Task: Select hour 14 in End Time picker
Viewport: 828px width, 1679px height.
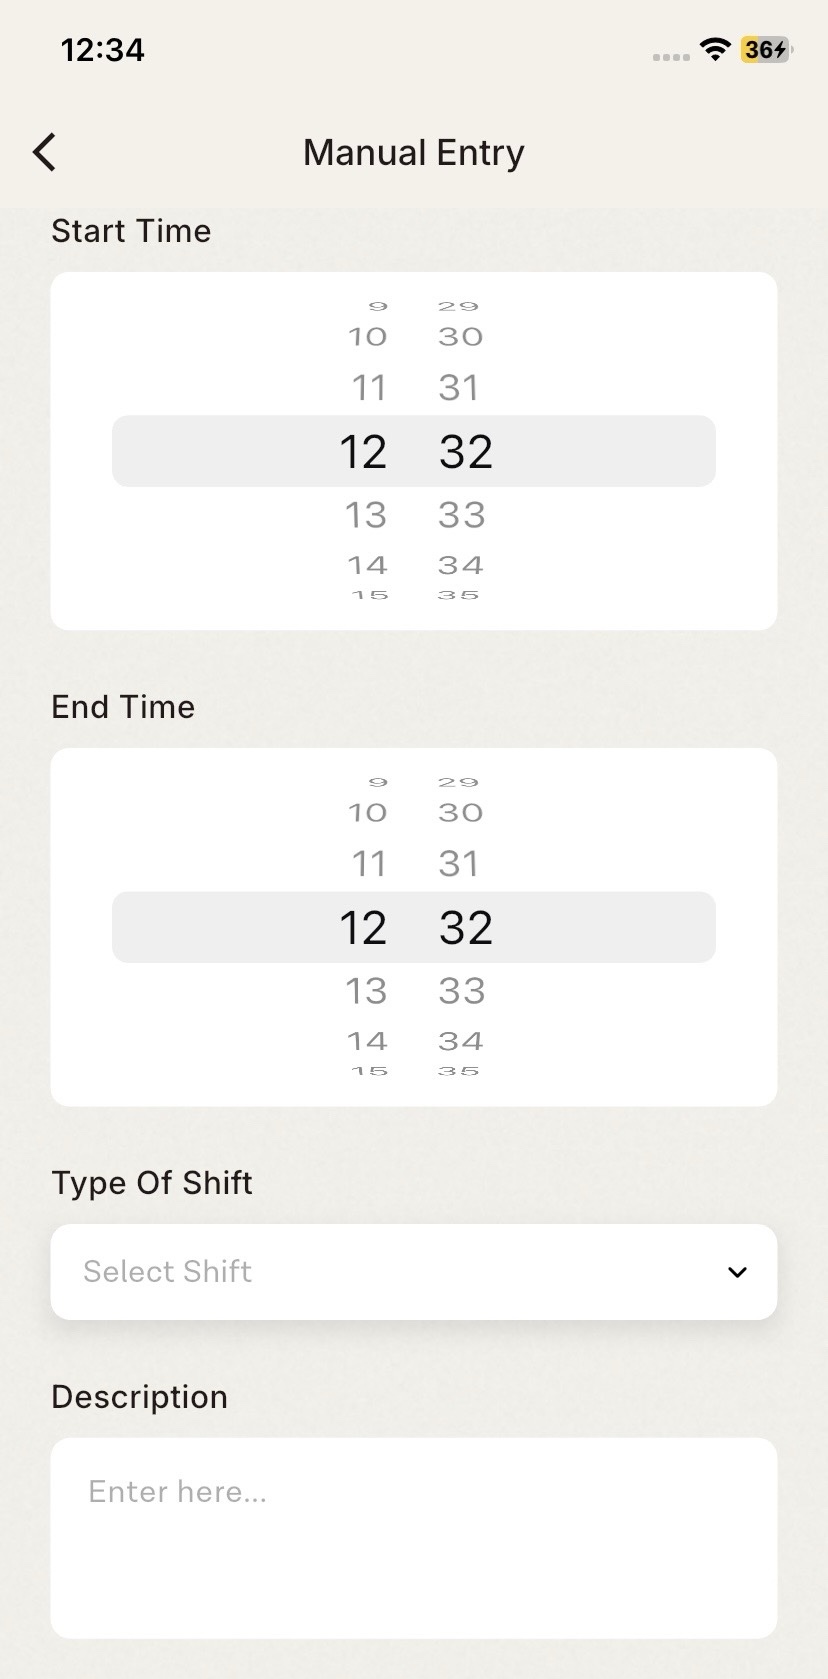Action: (367, 1041)
